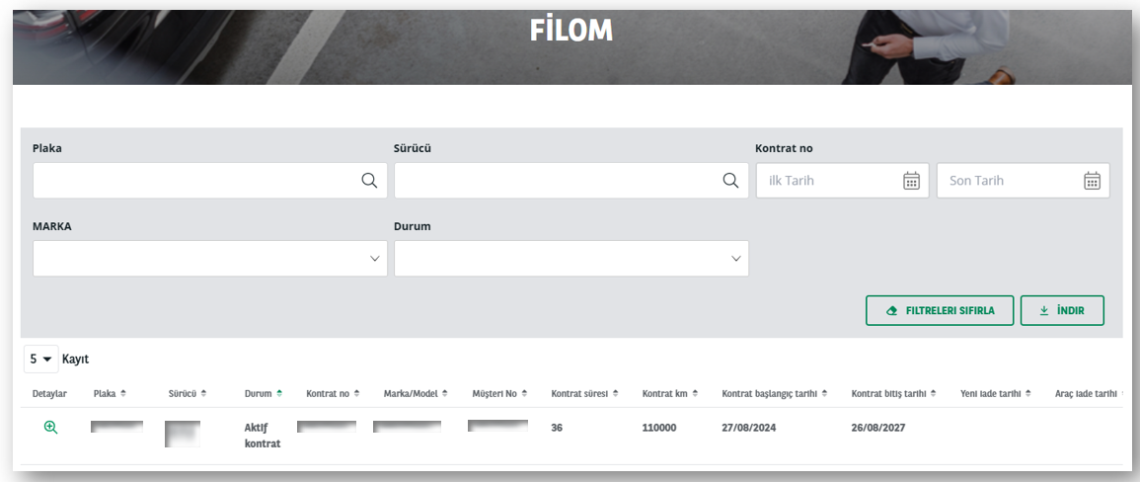Focus the Sürücü input field
1140x482 pixels.
(556, 181)
